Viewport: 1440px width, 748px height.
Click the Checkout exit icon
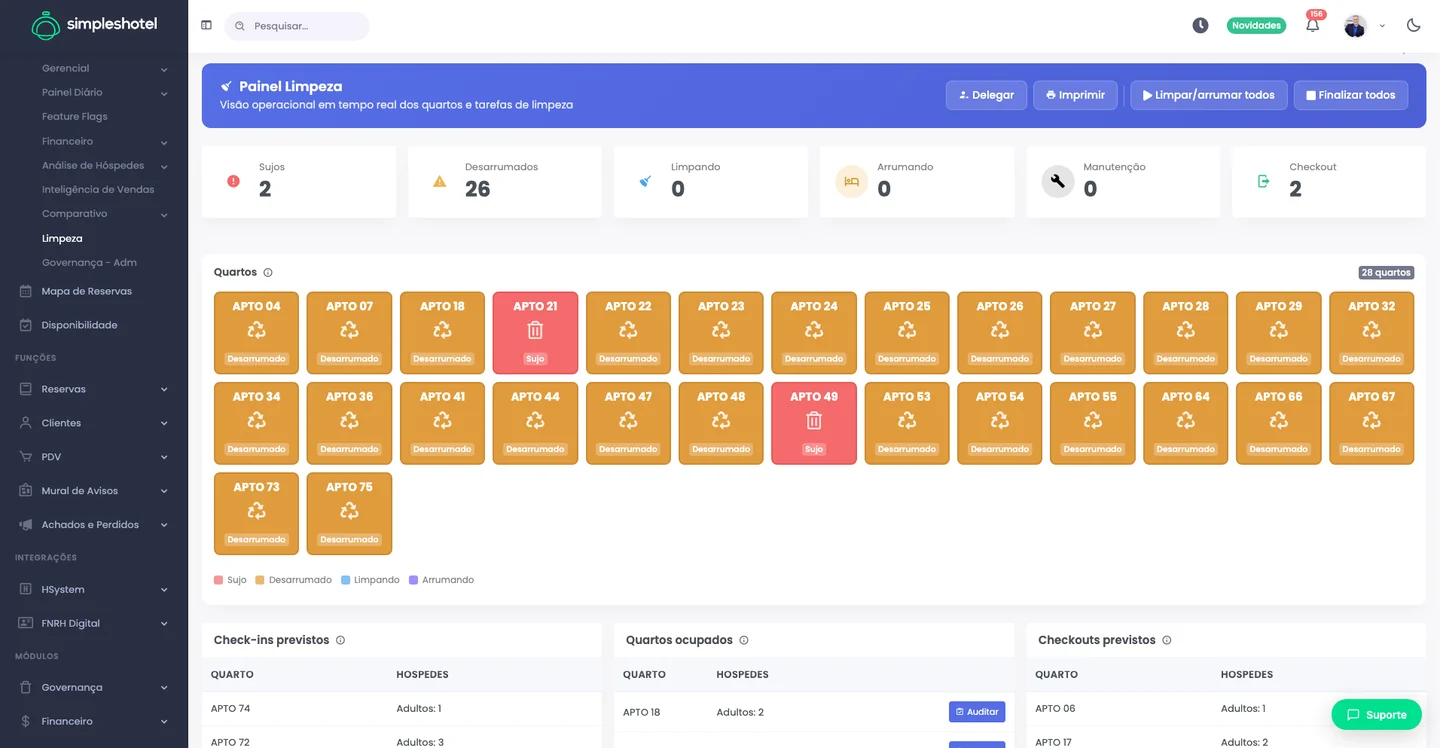pyautogui.click(x=1264, y=181)
